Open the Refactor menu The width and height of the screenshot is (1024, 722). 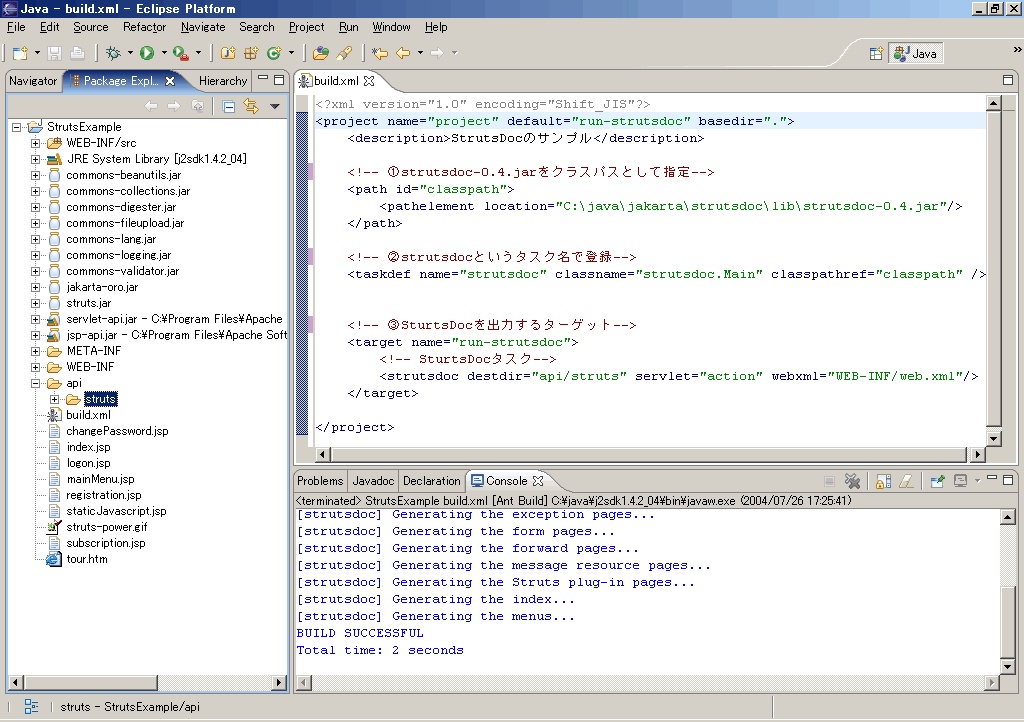(x=144, y=27)
